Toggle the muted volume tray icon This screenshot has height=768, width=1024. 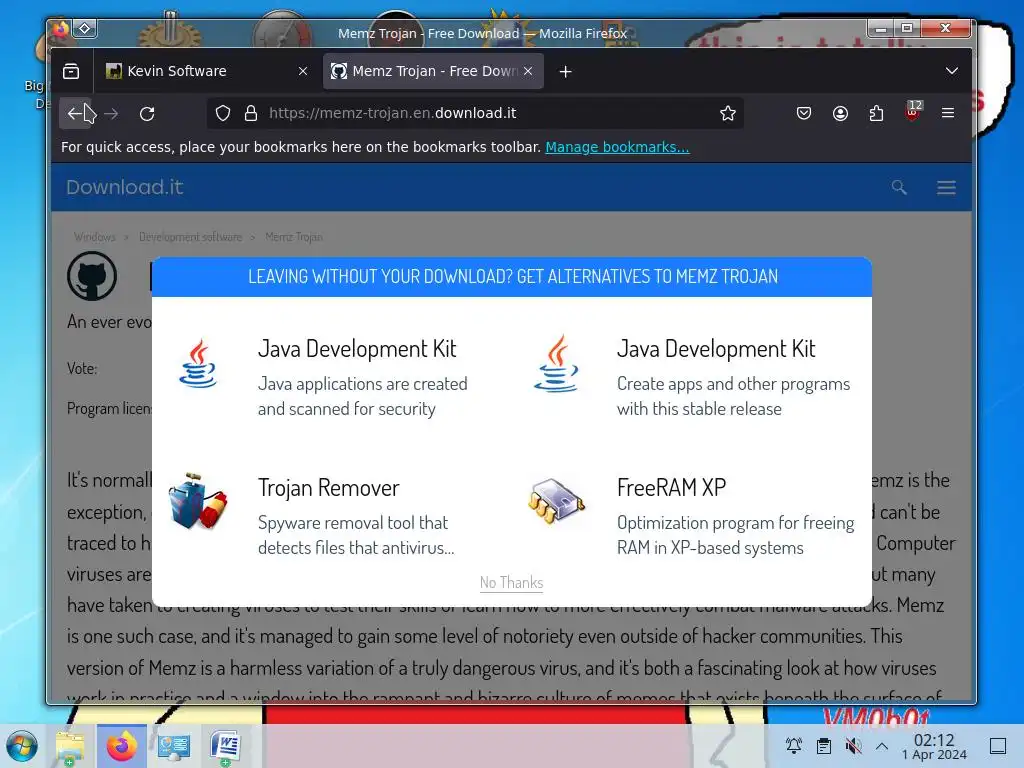853,746
